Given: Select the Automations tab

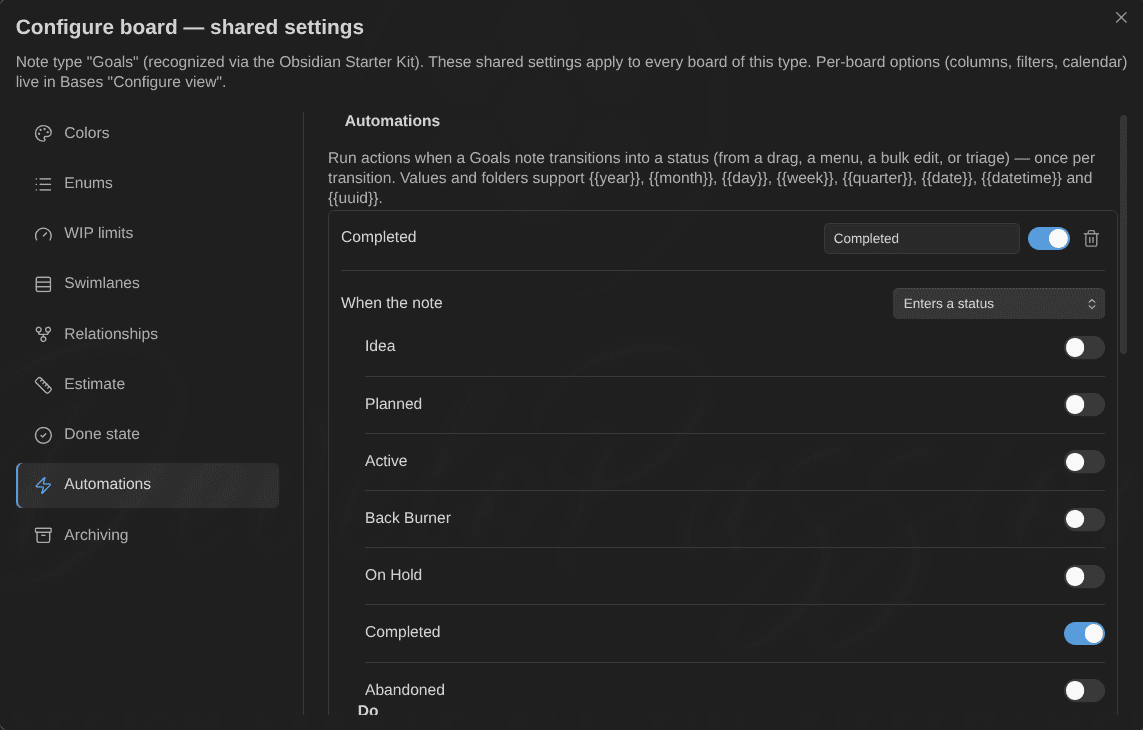Looking at the screenshot, I should [147, 485].
